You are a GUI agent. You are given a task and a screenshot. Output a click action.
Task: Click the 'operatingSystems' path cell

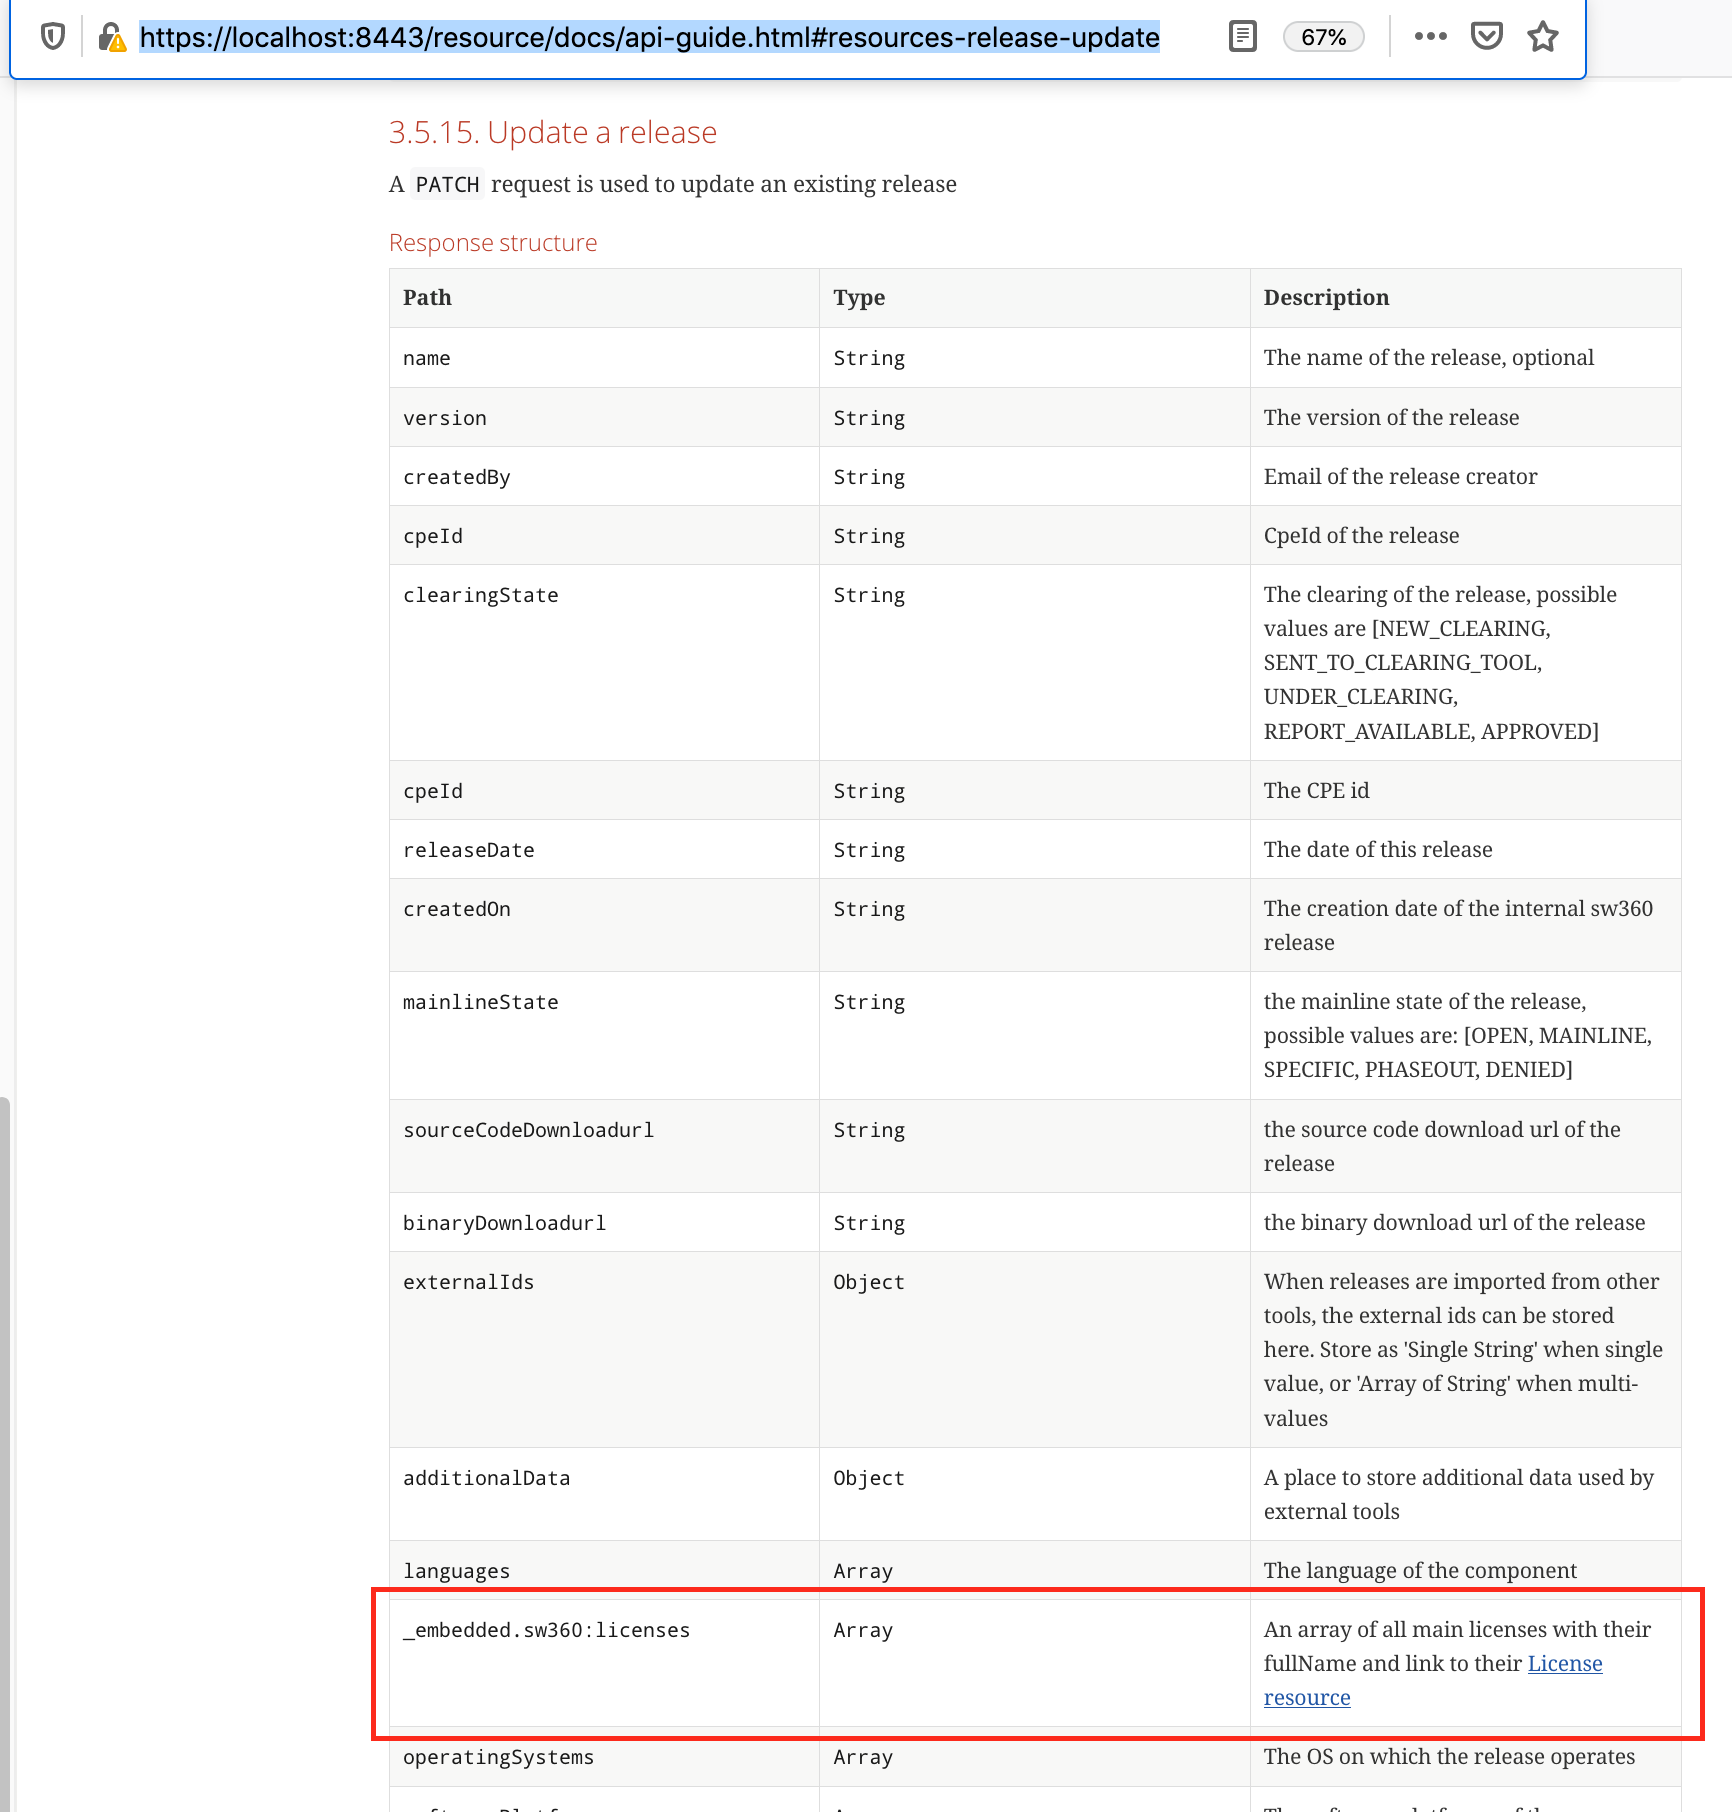pyautogui.click(x=604, y=1757)
